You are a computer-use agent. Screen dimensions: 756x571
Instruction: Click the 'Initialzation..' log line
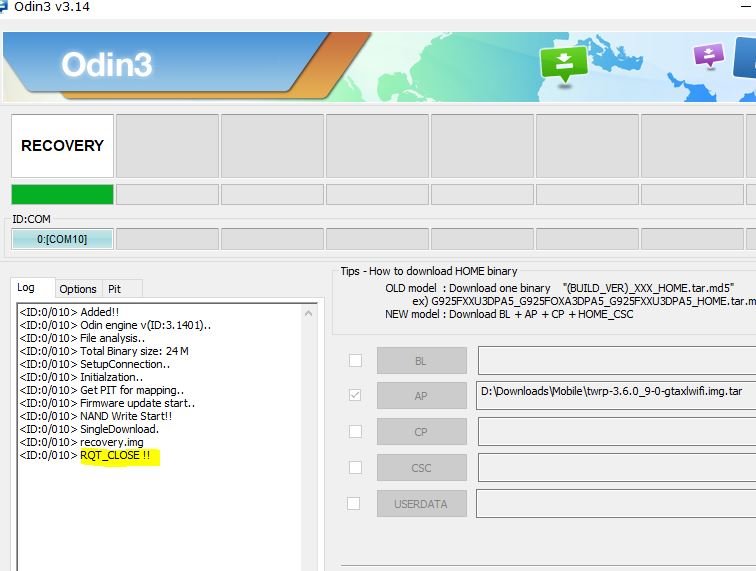click(81, 377)
